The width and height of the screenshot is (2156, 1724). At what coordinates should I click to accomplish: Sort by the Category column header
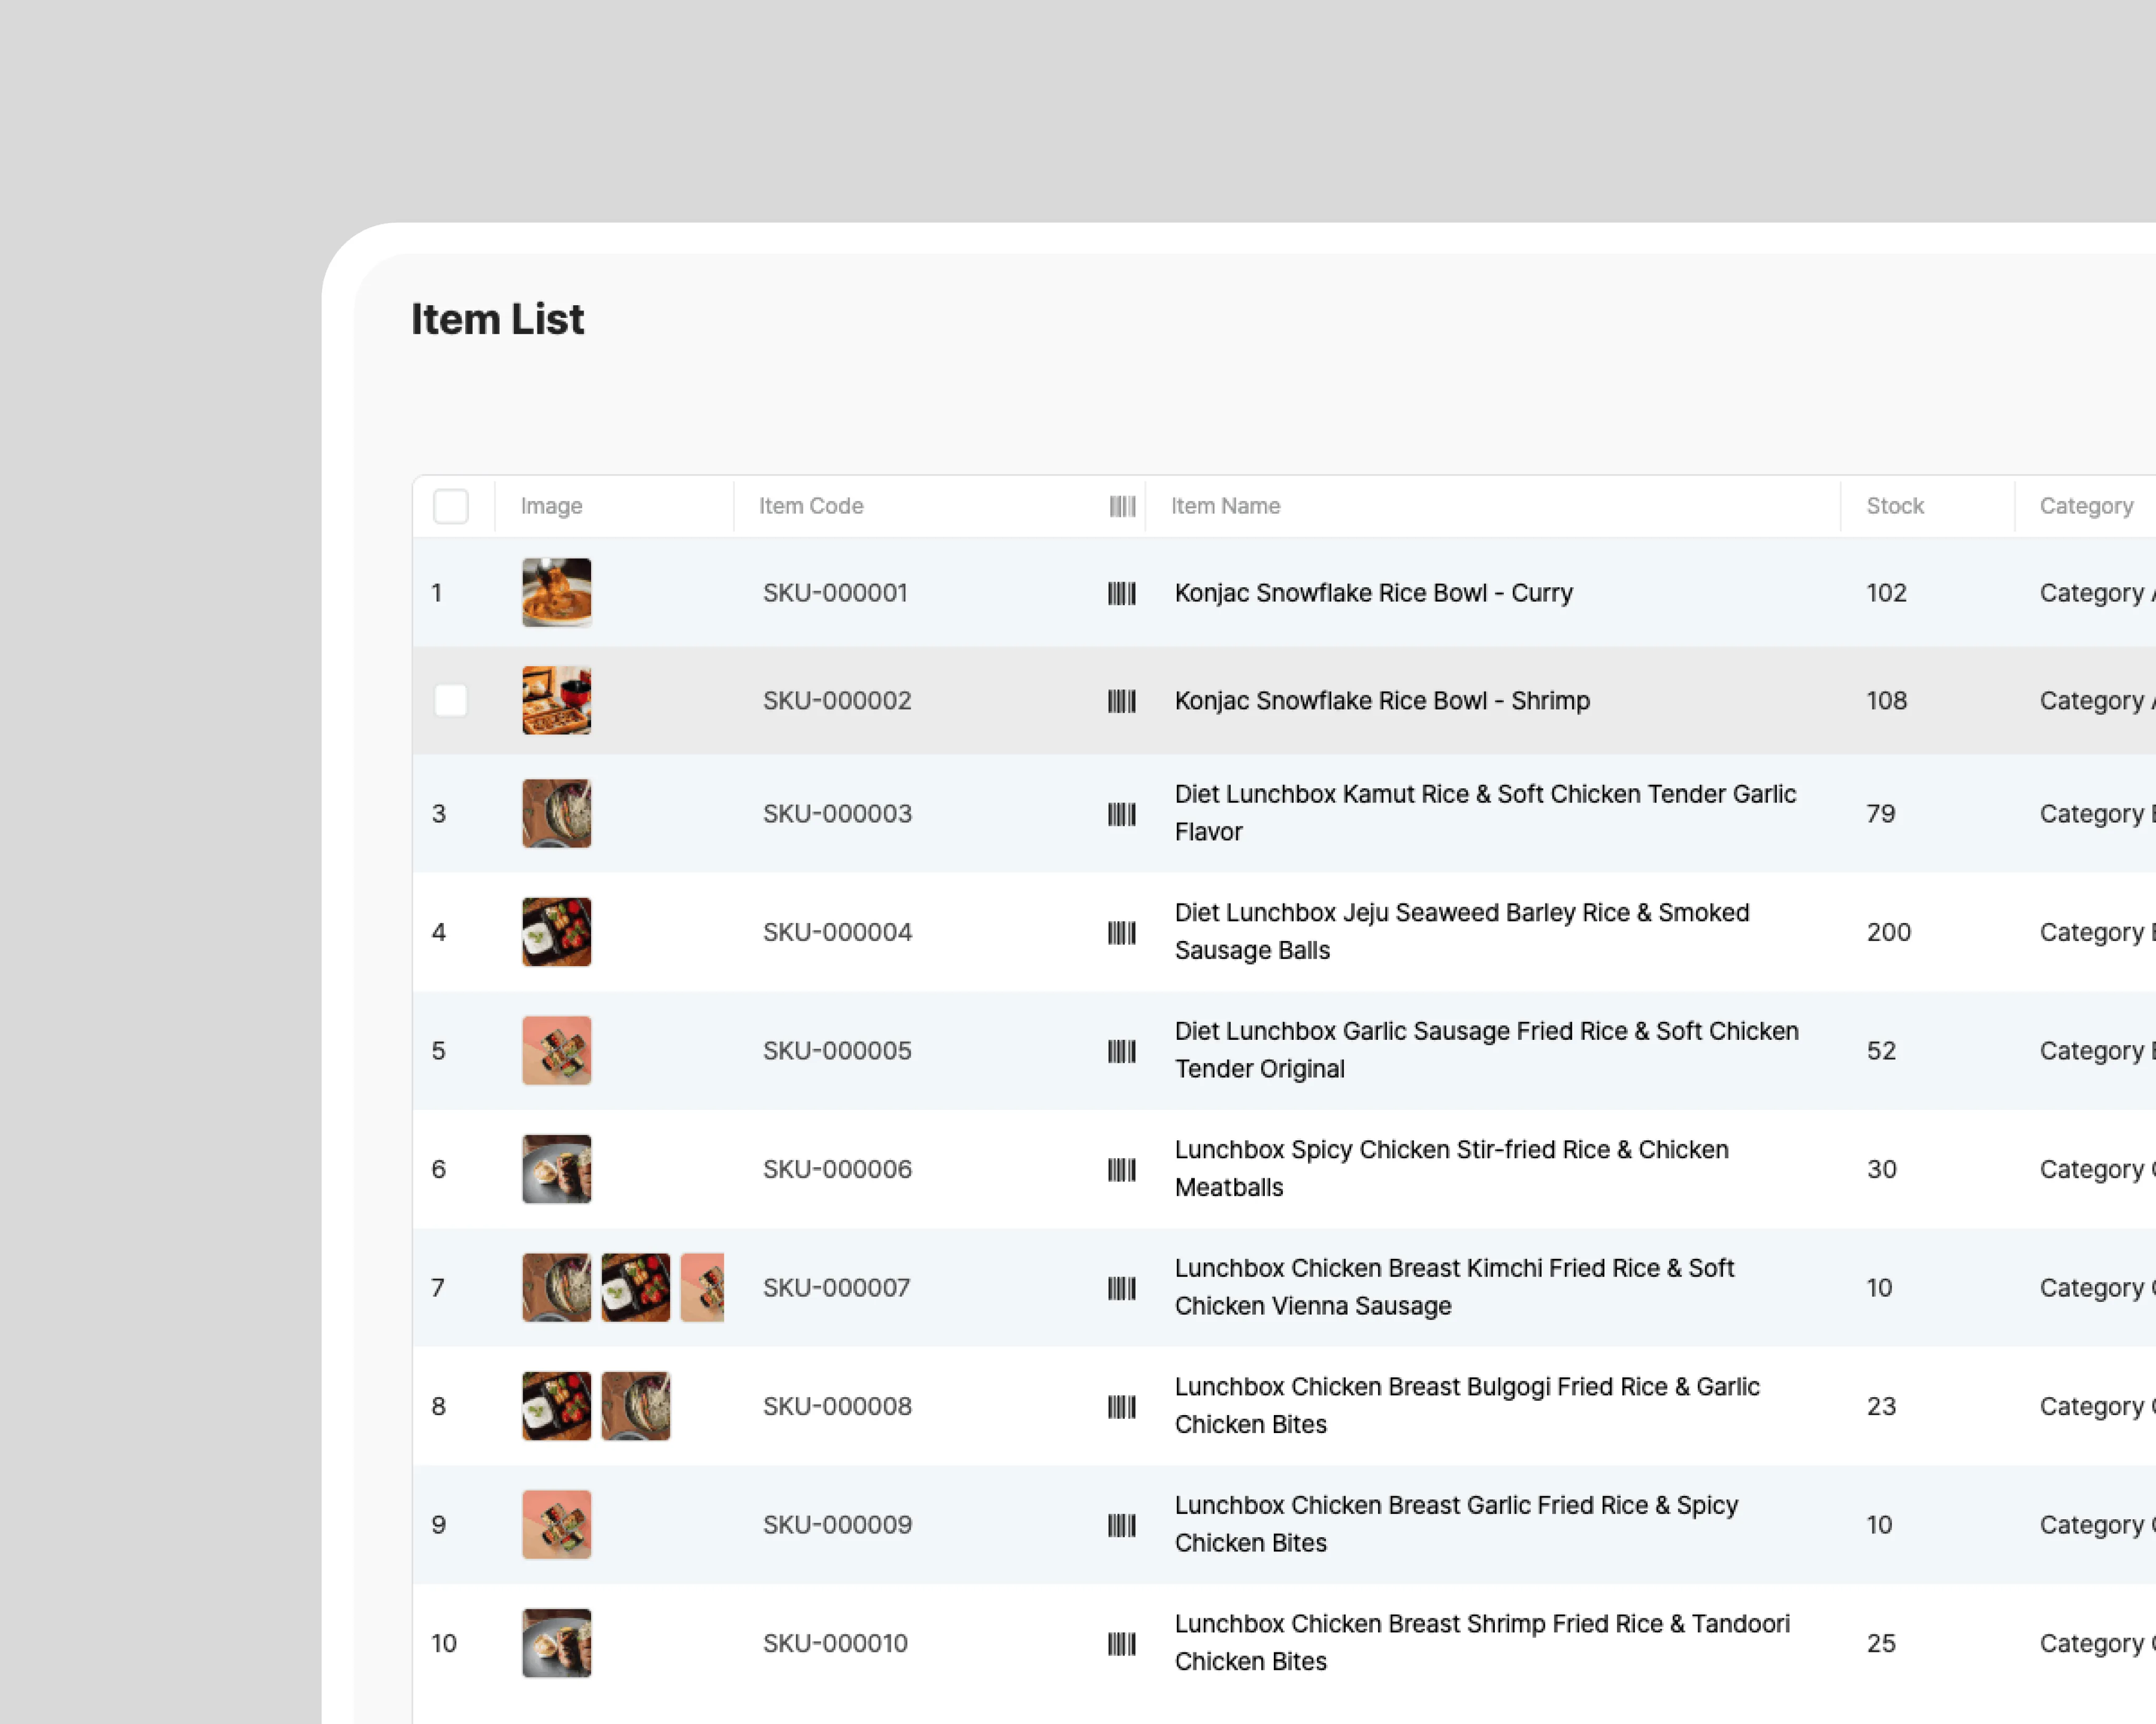pyautogui.click(x=2087, y=506)
